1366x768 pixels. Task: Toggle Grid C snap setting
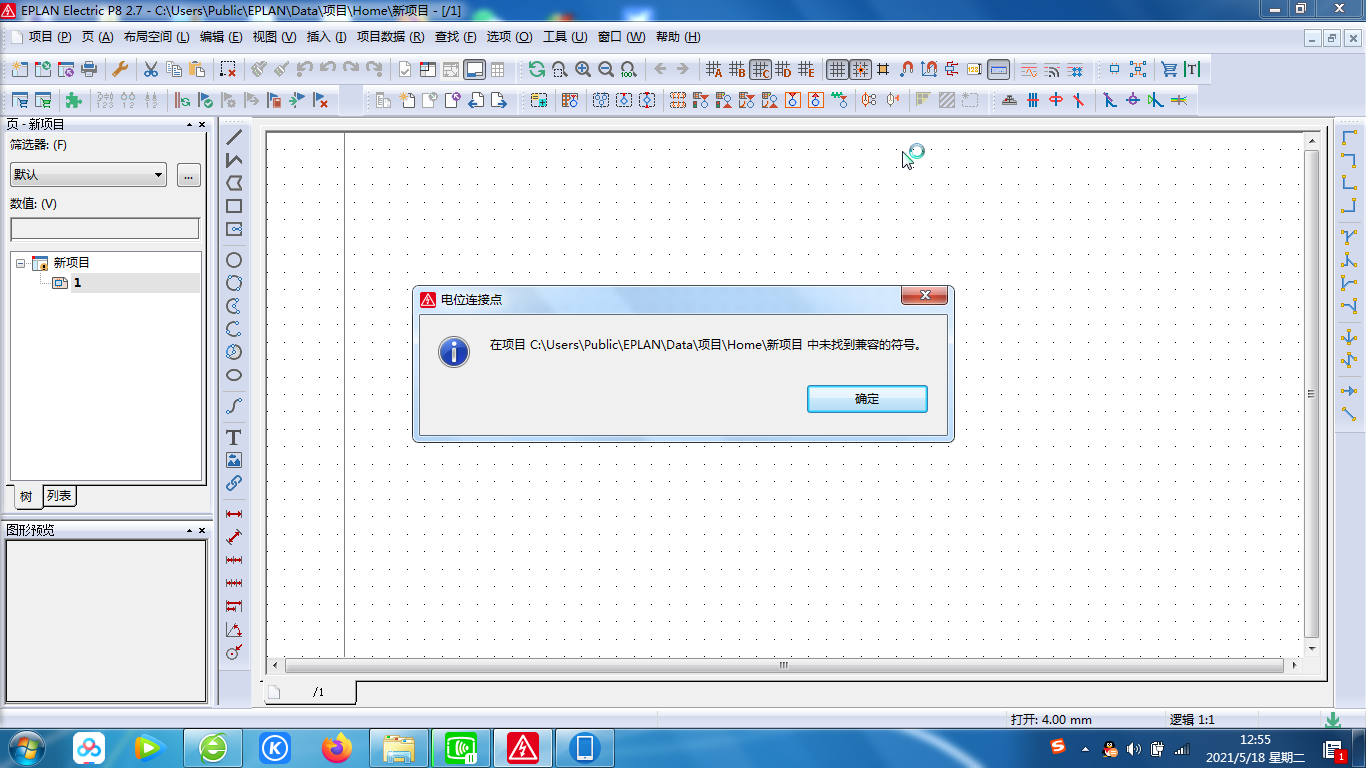point(760,69)
